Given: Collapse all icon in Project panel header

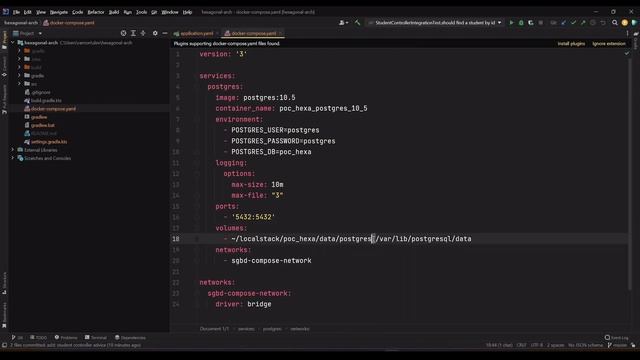Looking at the screenshot, I should [143, 33].
